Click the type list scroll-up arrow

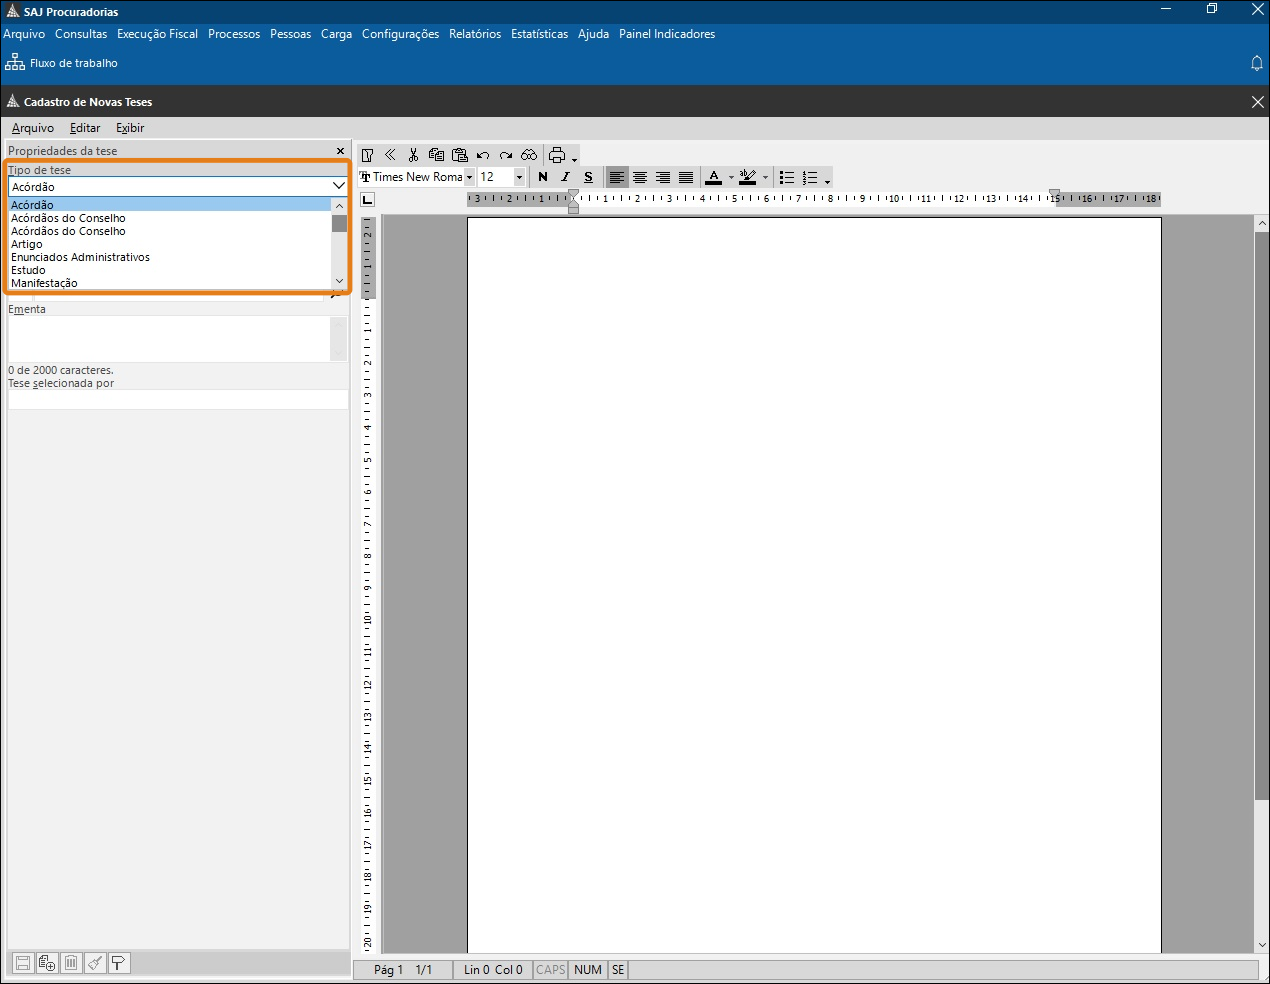pos(339,205)
